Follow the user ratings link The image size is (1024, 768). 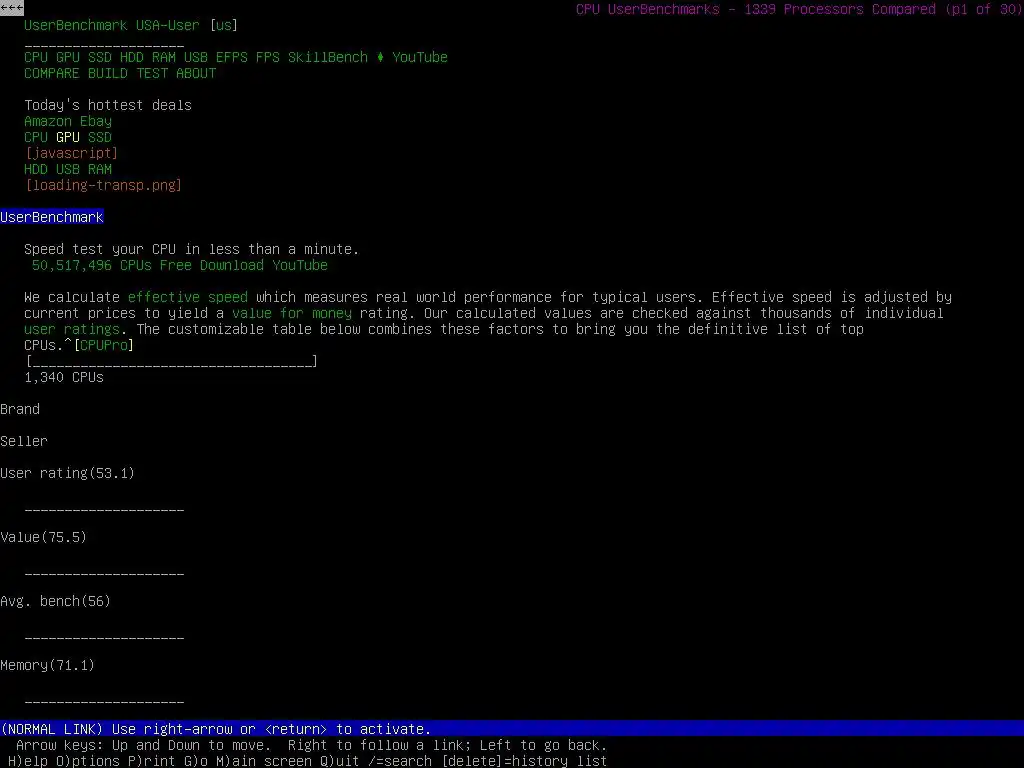coord(72,329)
